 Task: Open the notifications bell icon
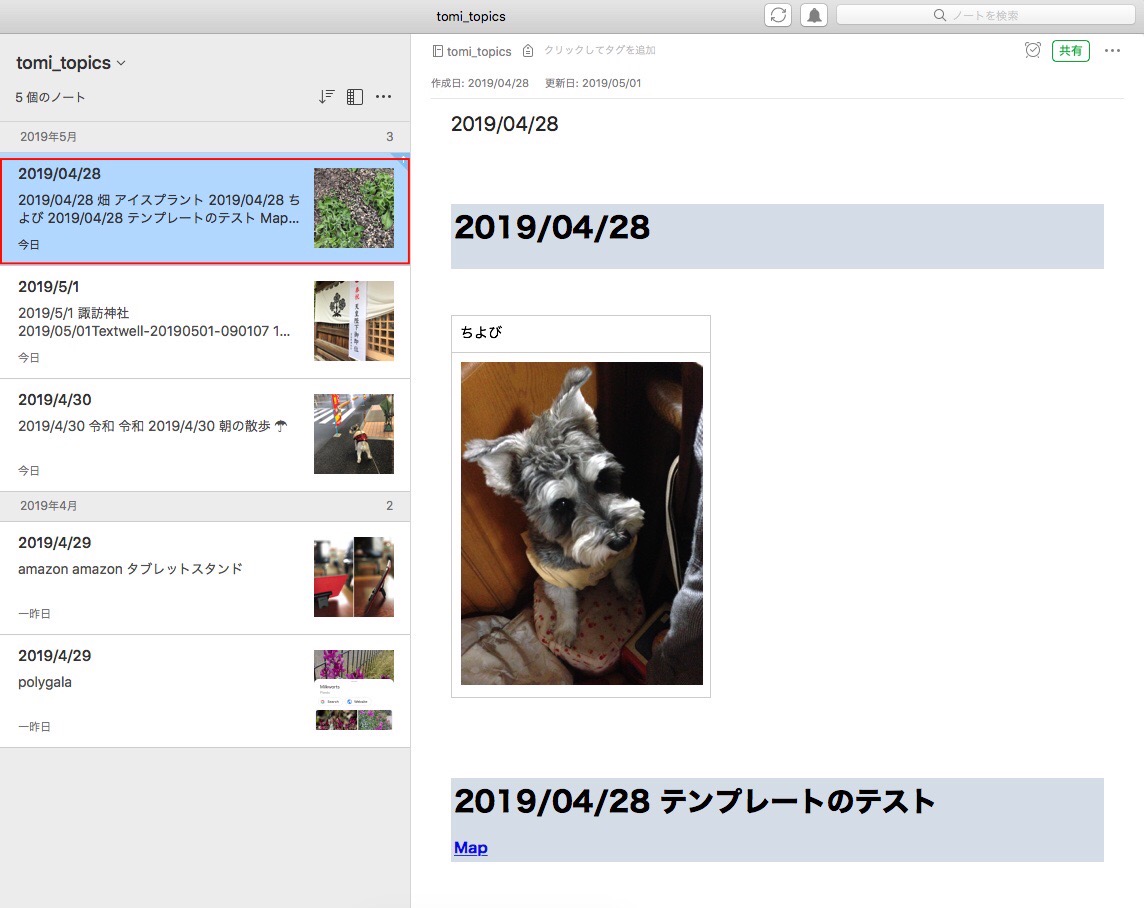(x=813, y=15)
